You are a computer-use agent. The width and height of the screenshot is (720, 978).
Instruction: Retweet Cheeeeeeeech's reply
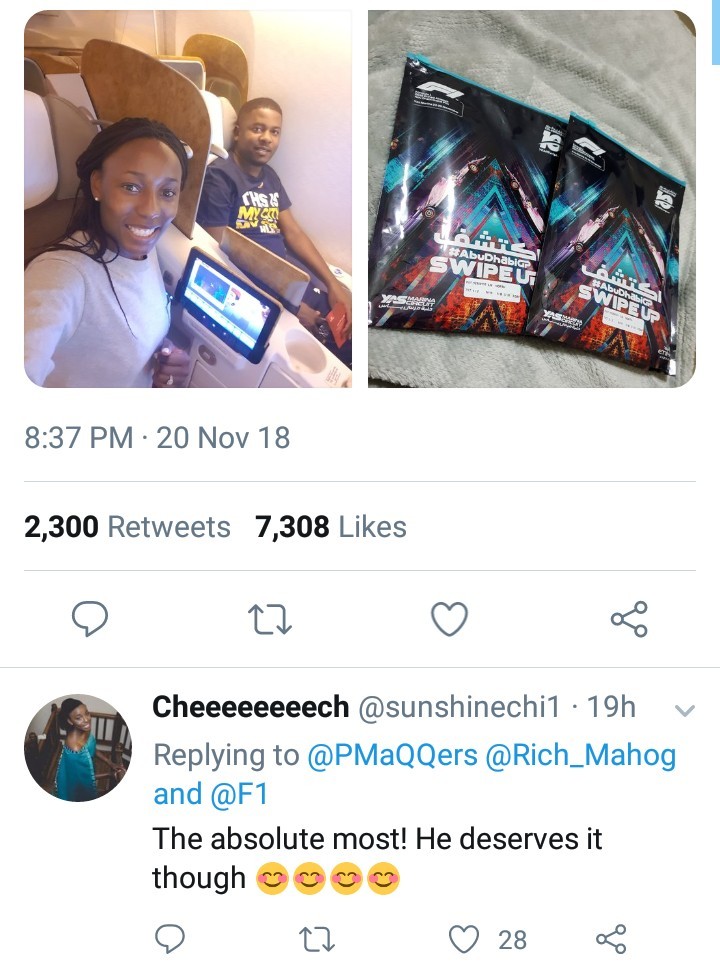[317, 940]
